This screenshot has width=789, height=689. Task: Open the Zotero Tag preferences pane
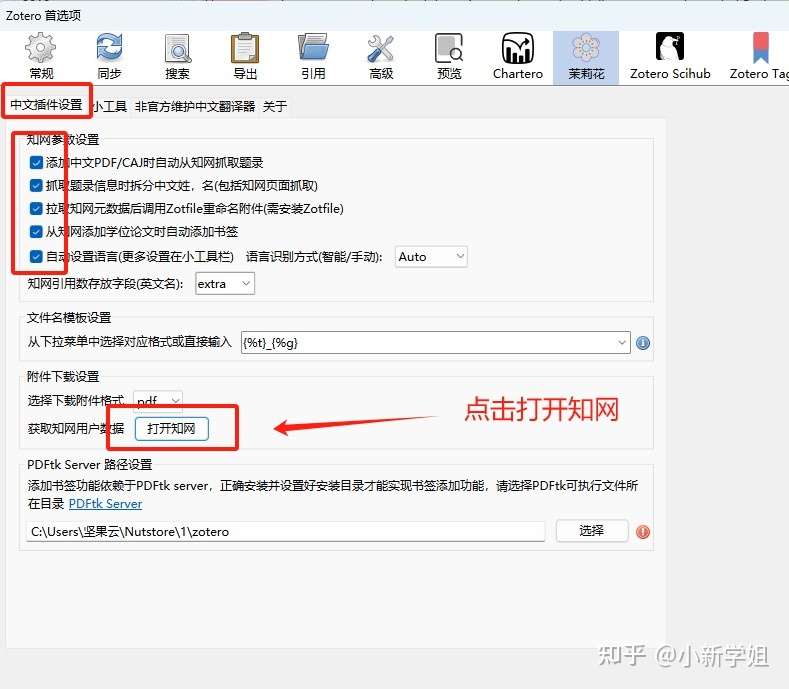759,57
